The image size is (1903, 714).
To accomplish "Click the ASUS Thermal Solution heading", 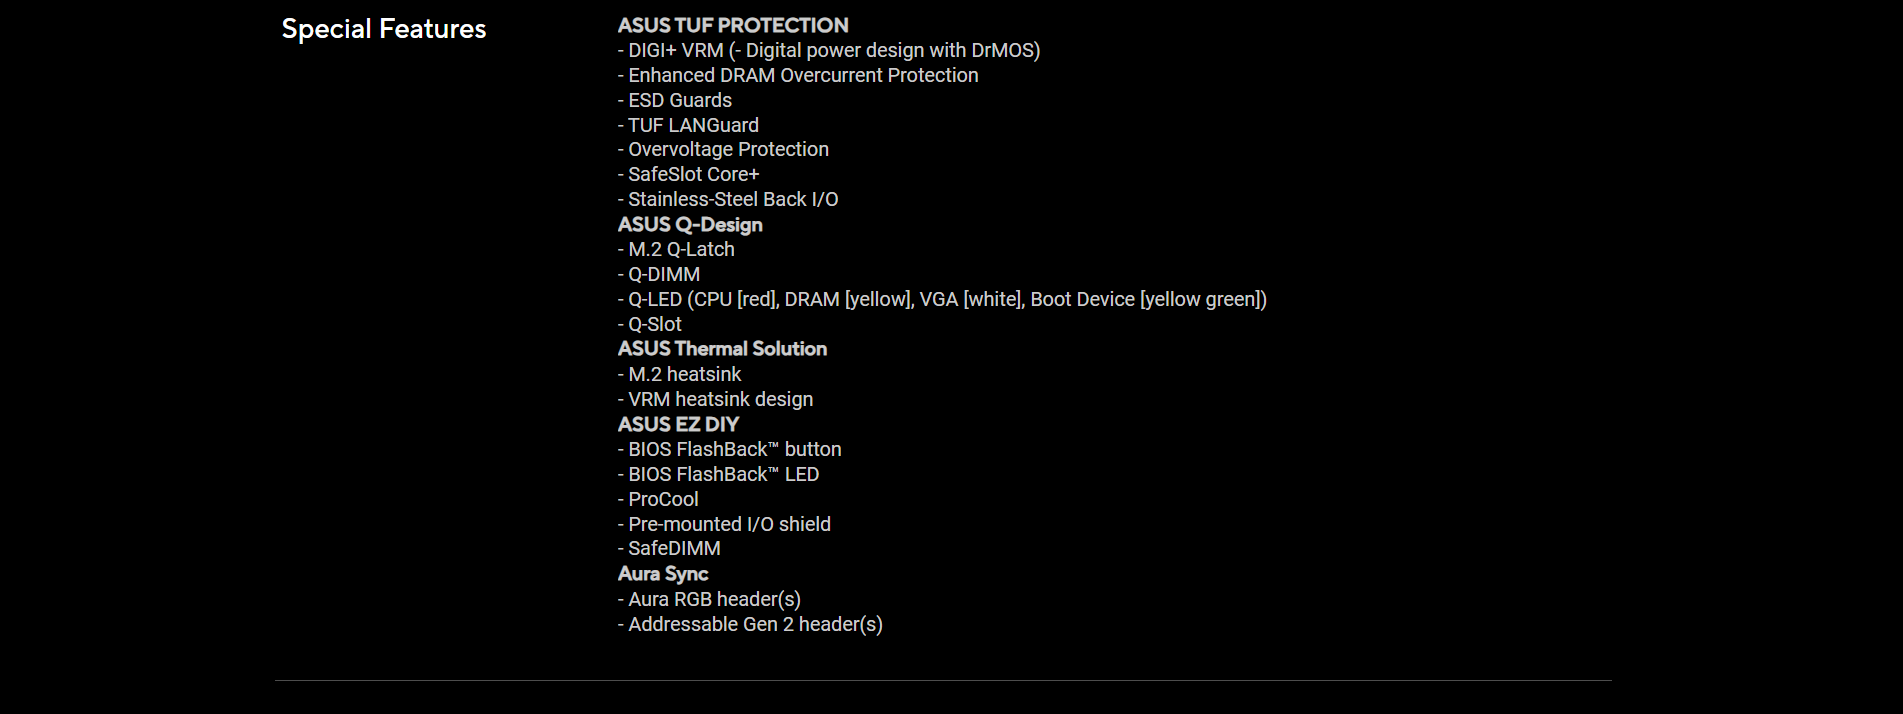I will pyautogui.click(x=722, y=349).
